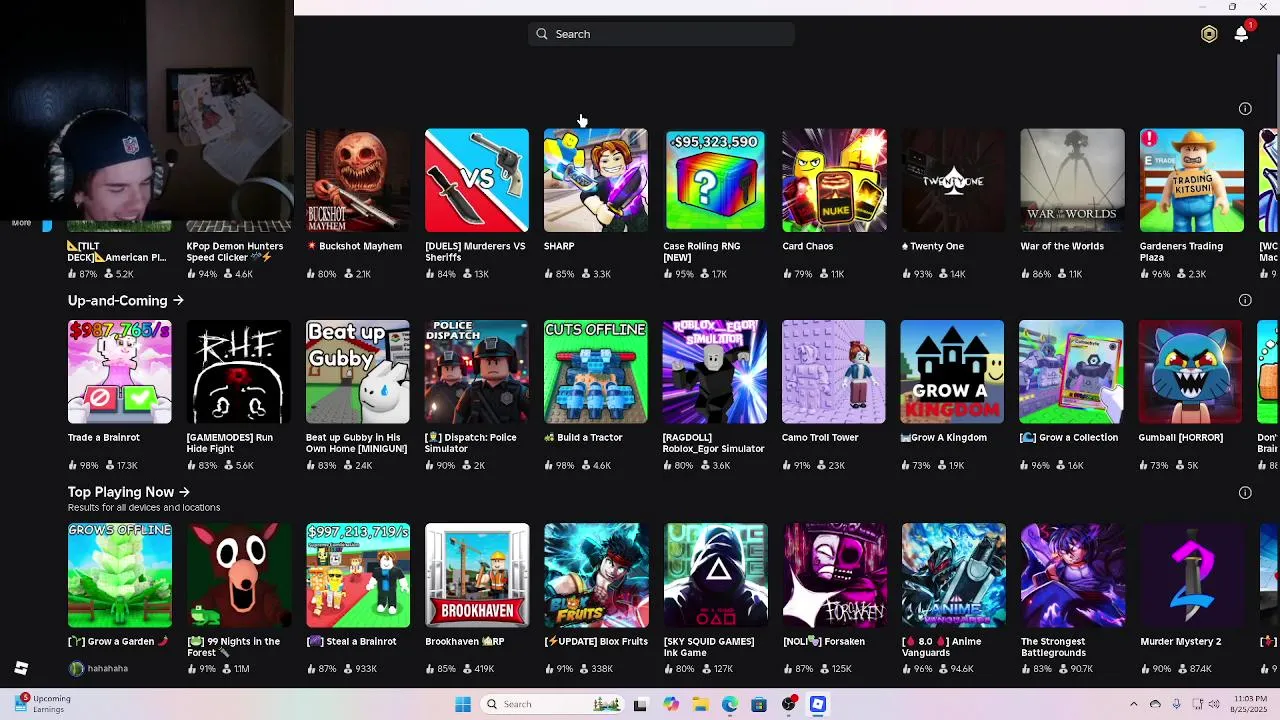Open Anime Vanguards thumbnail
Viewport: 1280px width, 720px height.
pos(953,576)
